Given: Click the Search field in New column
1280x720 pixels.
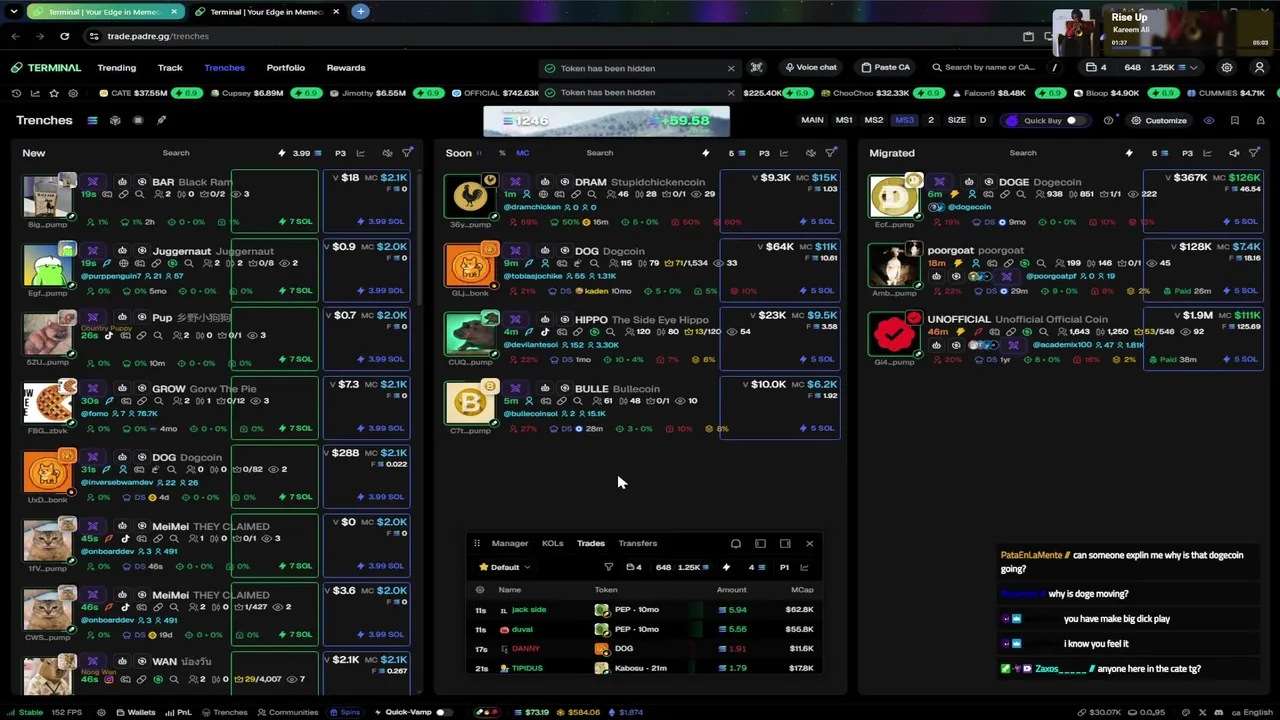Looking at the screenshot, I should (x=176, y=153).
